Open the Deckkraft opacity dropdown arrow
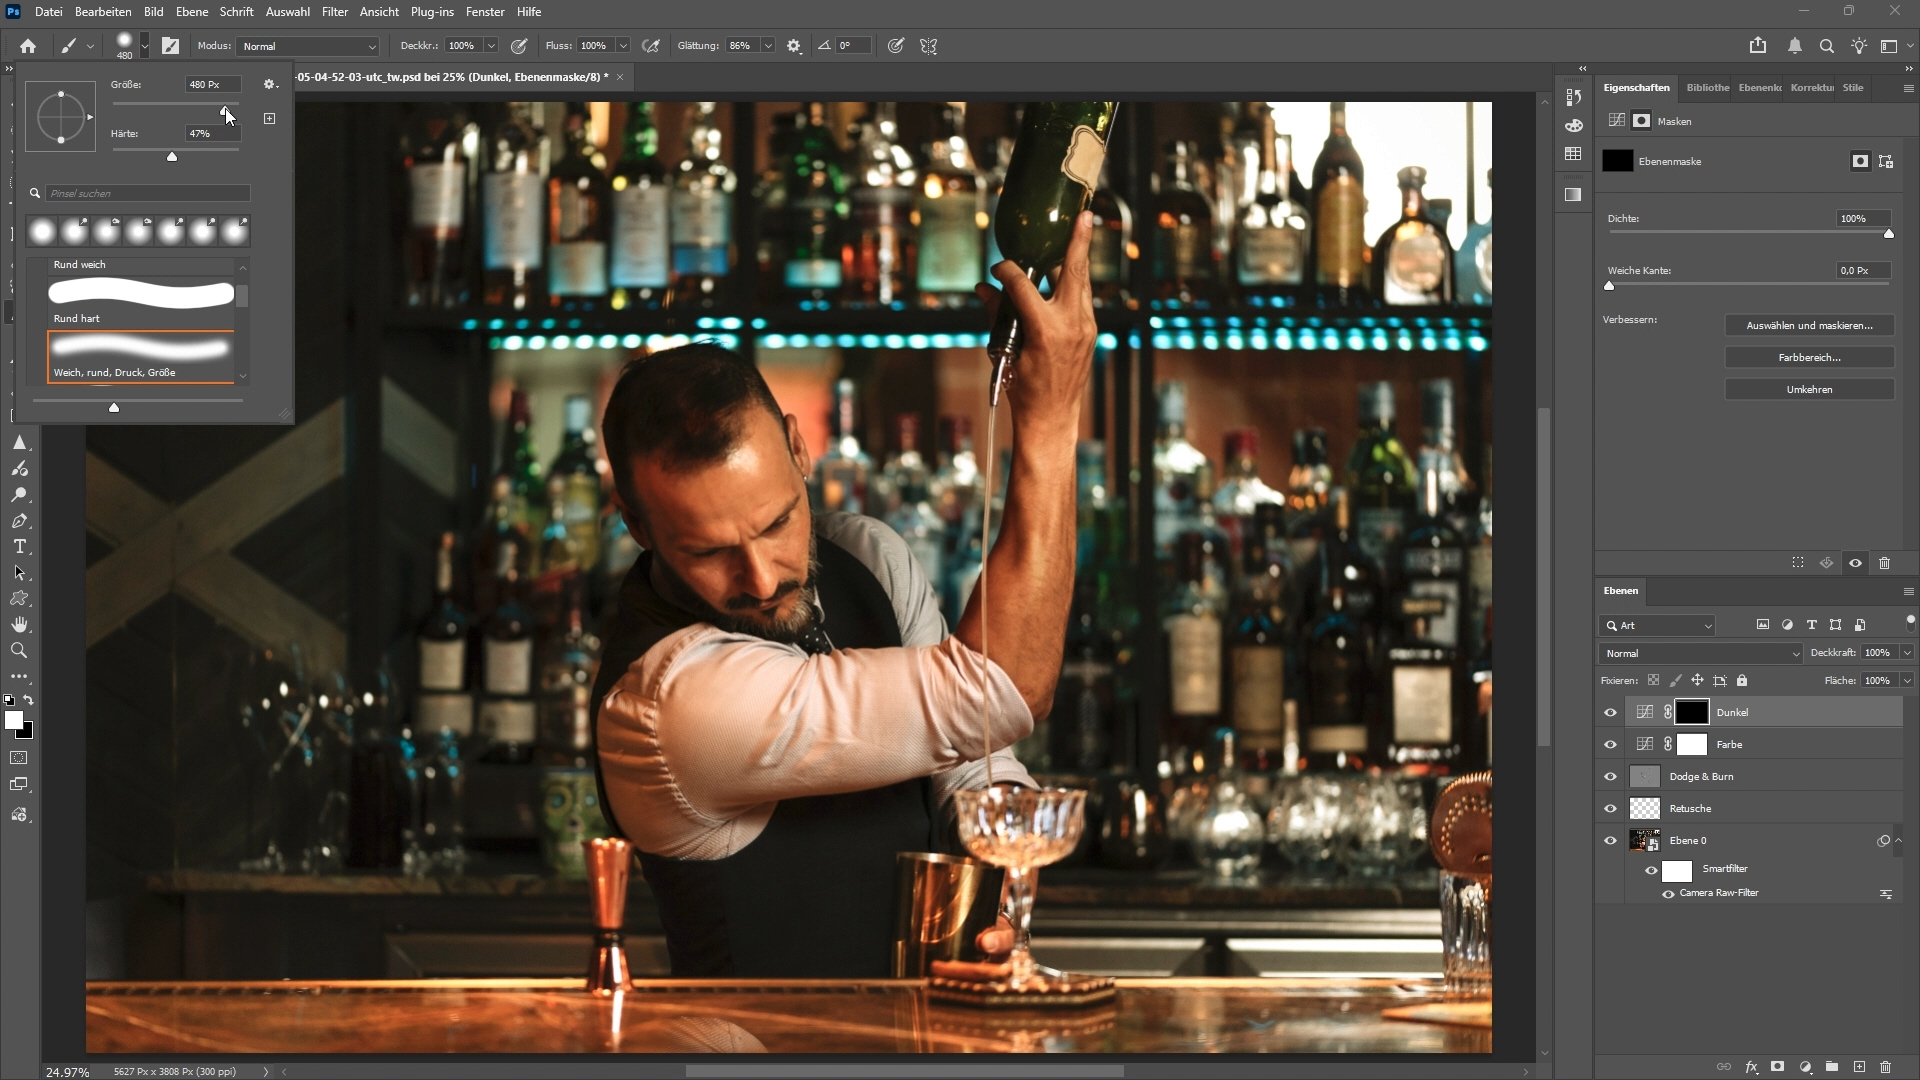This screenshot has height=1080, width=1920. (1907, 653)
